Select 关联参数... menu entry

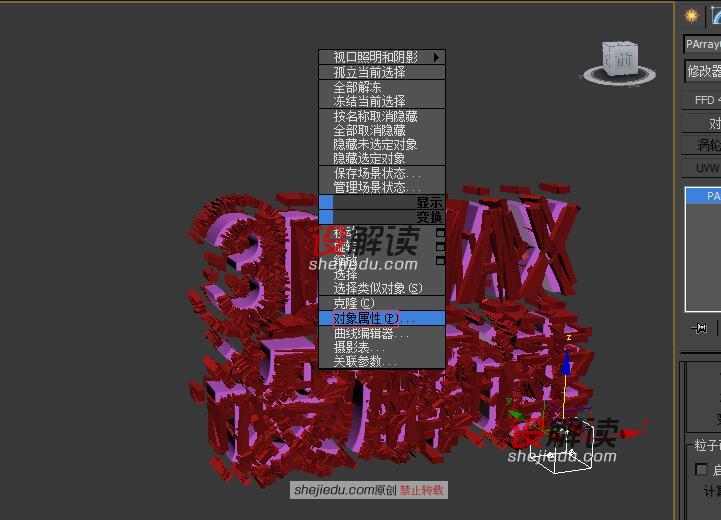pyautogui.click(x=382, y=361)
